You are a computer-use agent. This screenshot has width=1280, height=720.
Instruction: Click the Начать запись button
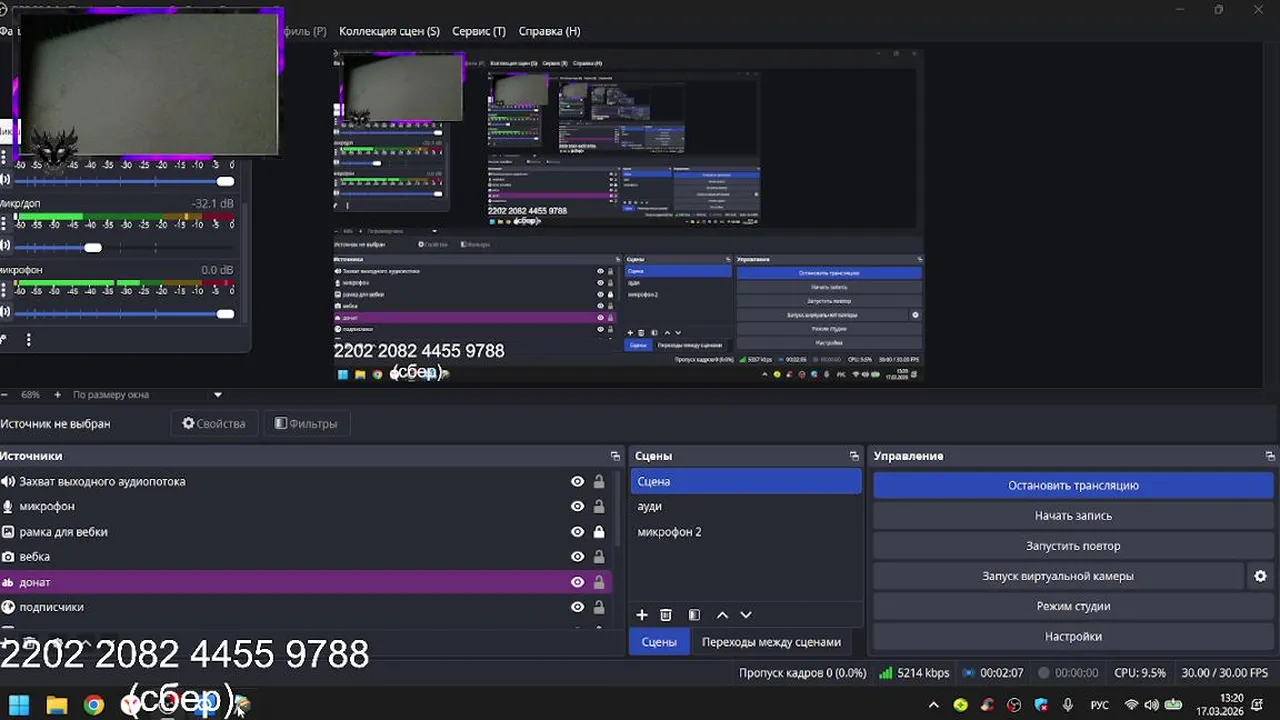(1073, 516)
